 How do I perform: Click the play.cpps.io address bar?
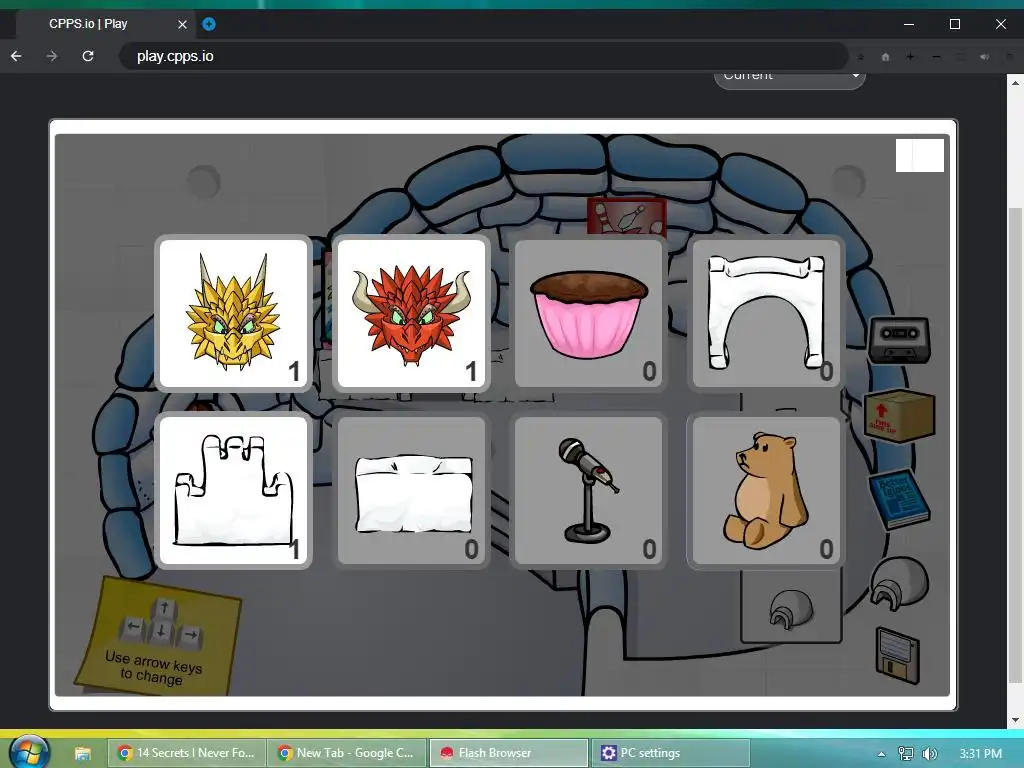pos(483,56)
